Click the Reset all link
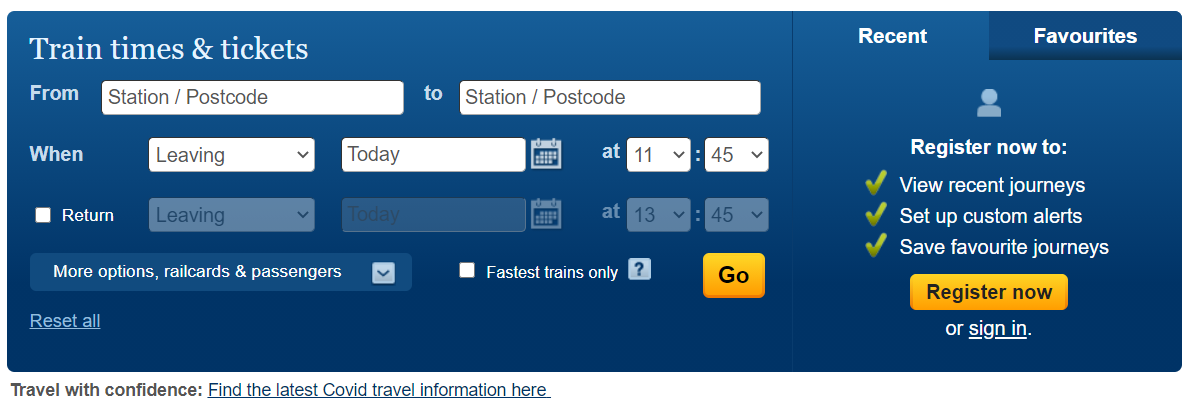Image resolution: width=1186 pixels, height=407 pixels. click(65, 321)
